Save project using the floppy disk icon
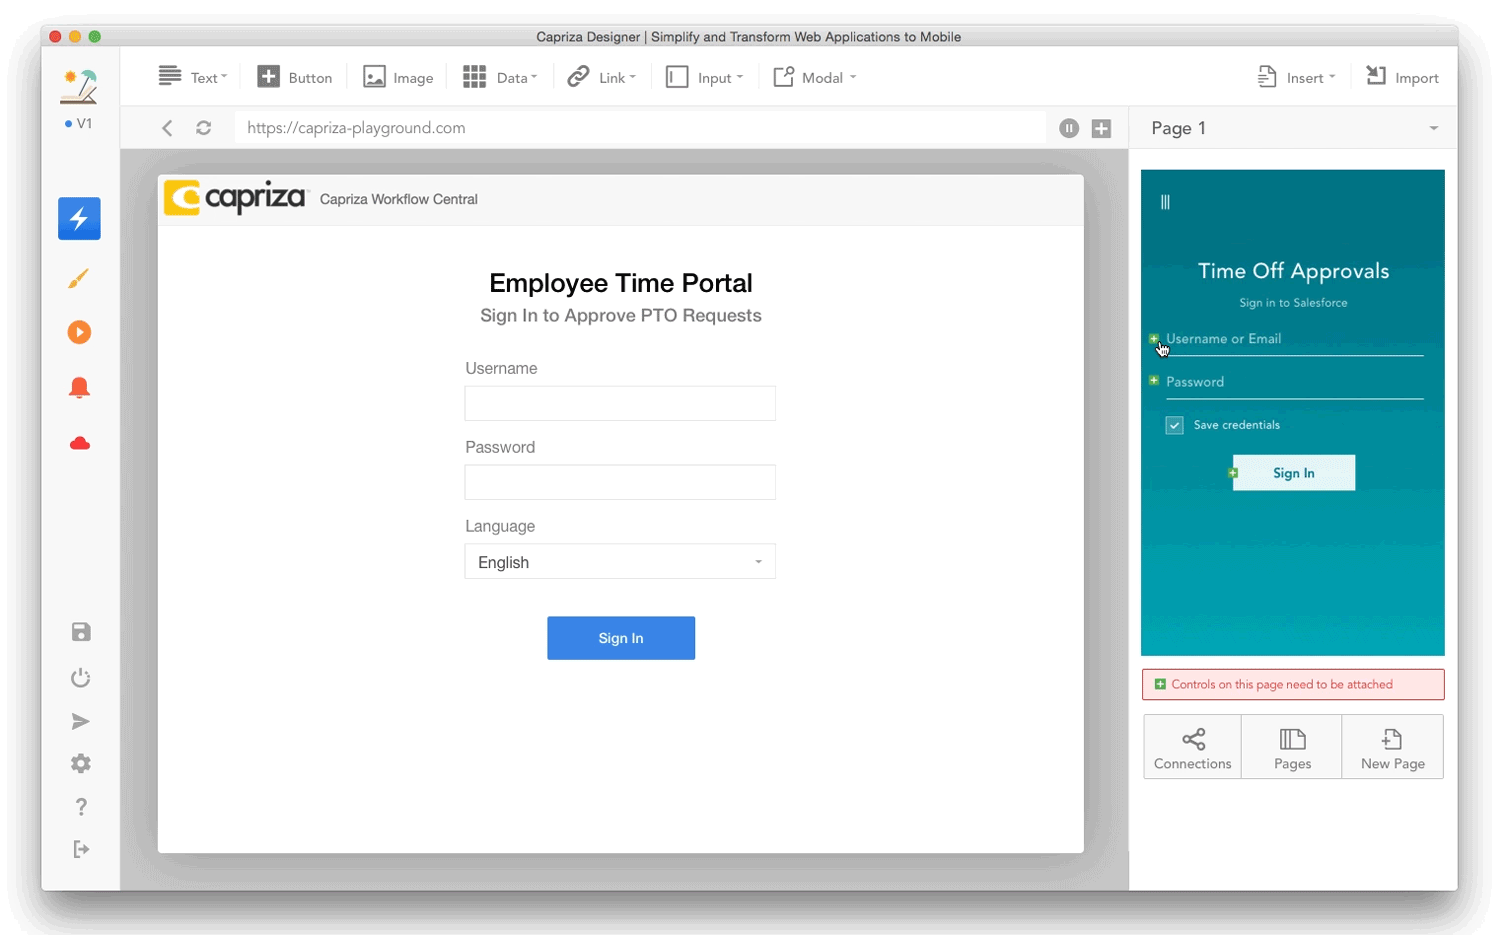1505x935 pixels. [x=81, y=632]
